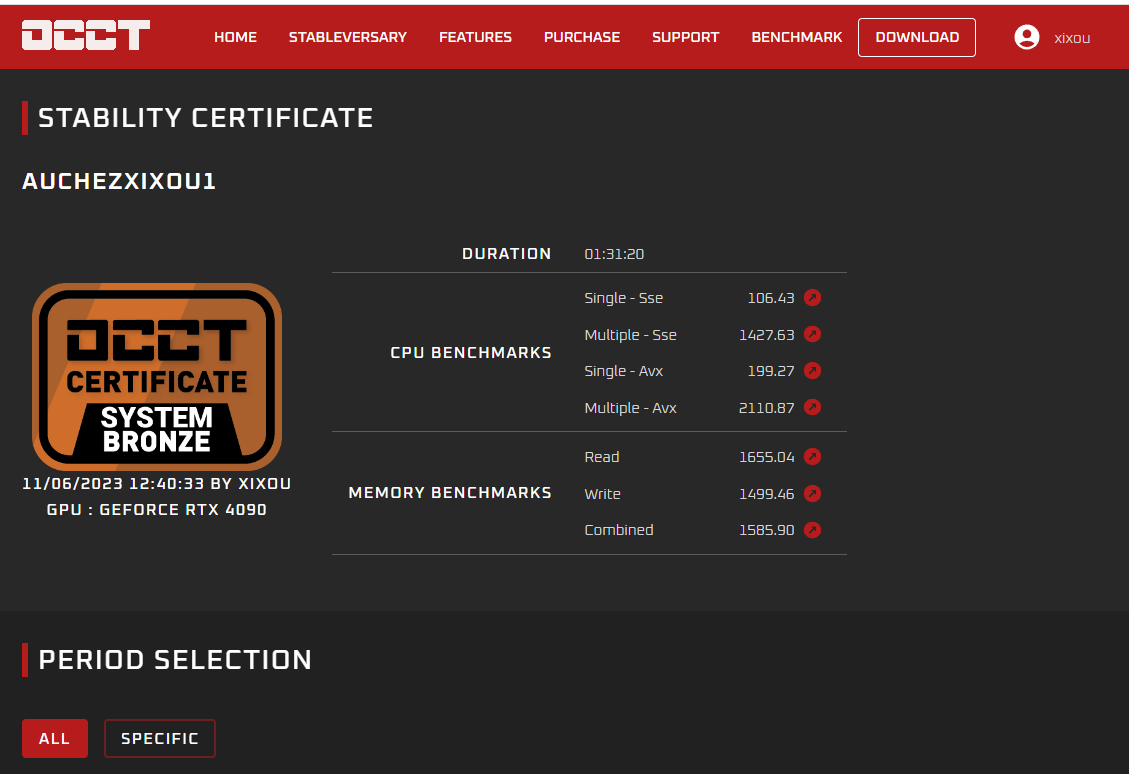Open Single - Avx score arrow link
Viewport: 1129px width, 774px height.
click(x=812, y=371)
